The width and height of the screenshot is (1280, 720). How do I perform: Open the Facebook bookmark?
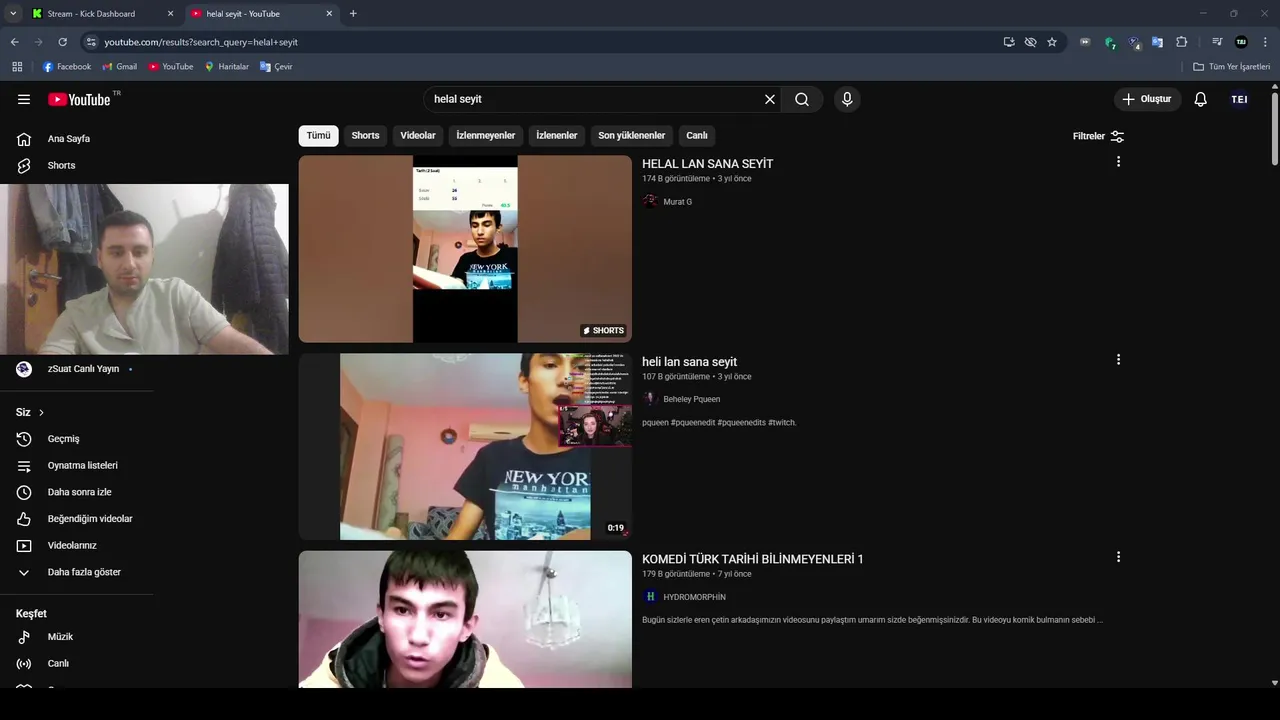pos(67,67)
